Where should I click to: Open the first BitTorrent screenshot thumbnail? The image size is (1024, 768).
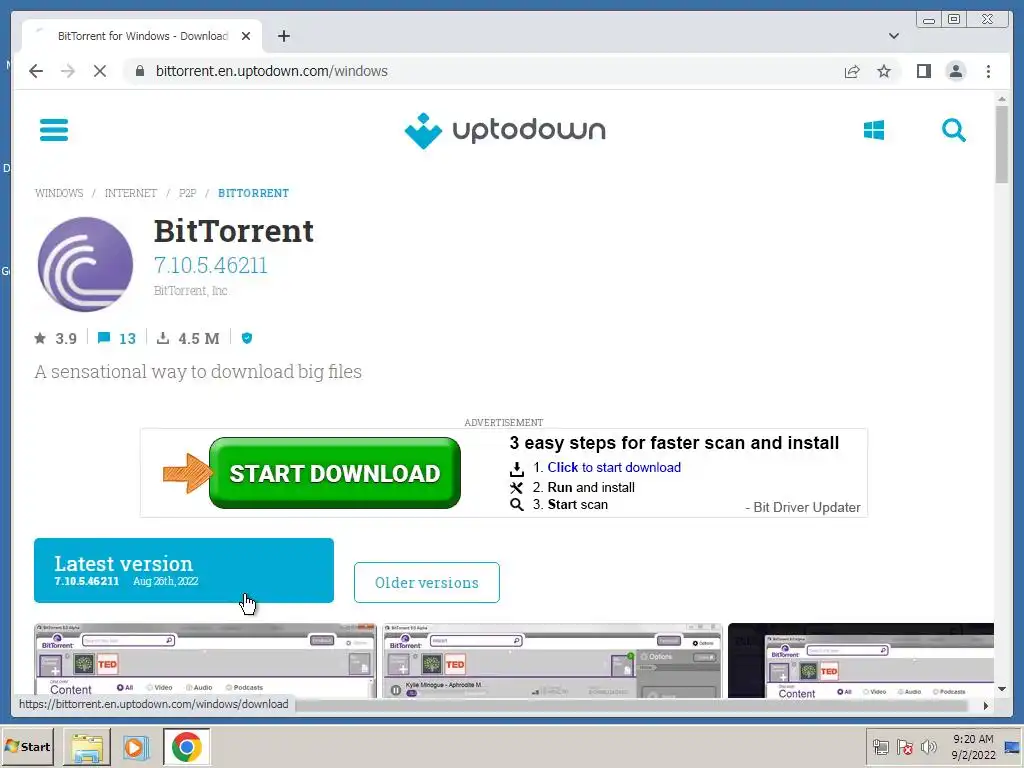point(205,660)
